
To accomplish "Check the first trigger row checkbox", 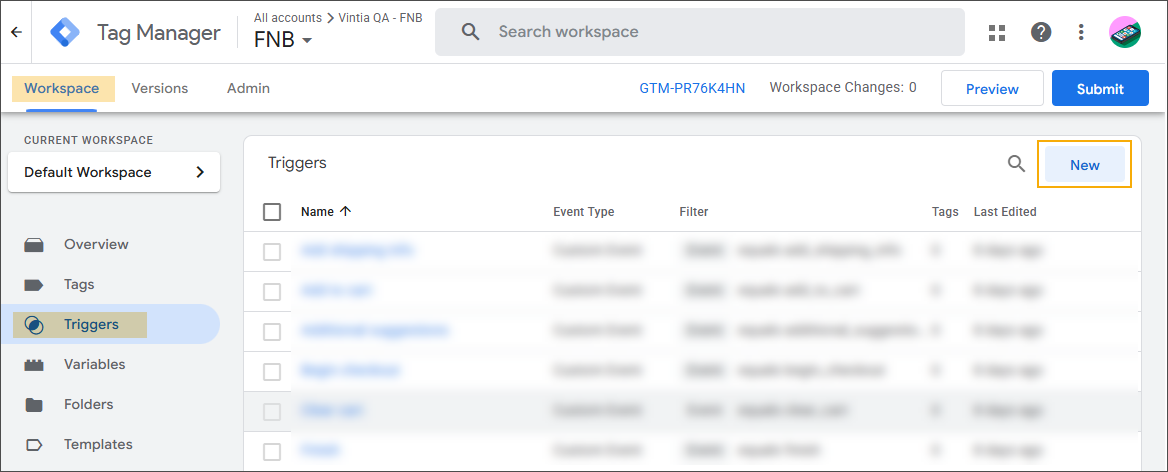I will point(272,252).
